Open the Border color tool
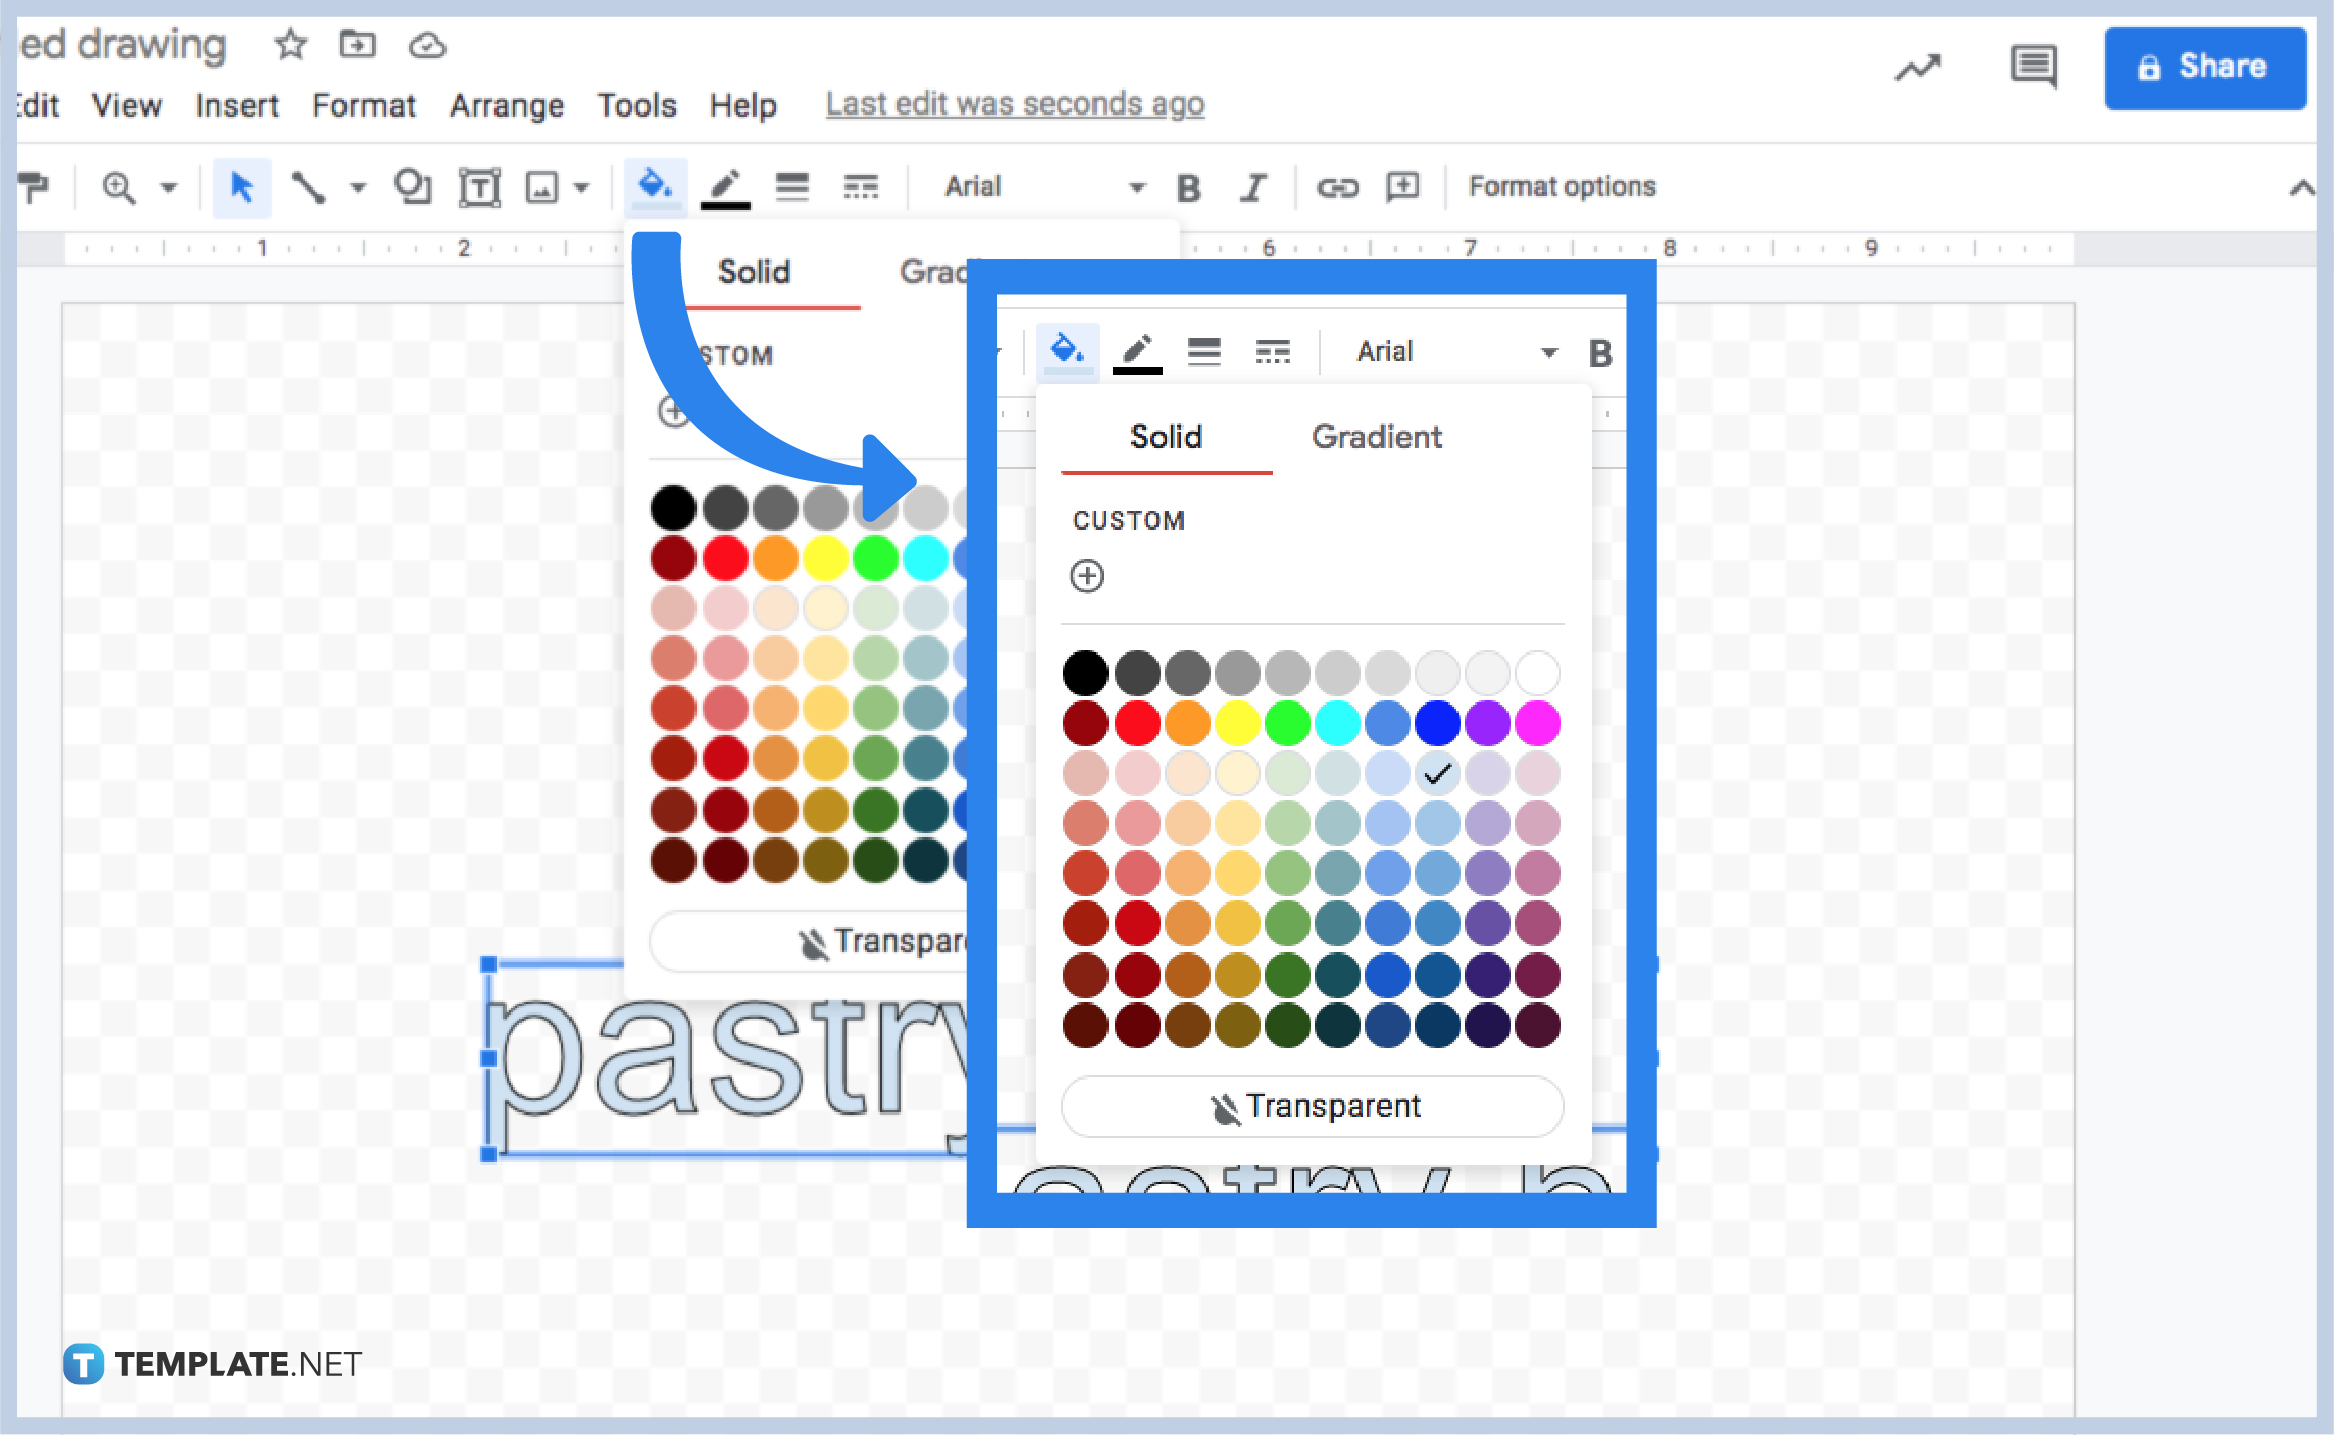This screenshot has width=2334, height=1435. [x=727, y=186]
